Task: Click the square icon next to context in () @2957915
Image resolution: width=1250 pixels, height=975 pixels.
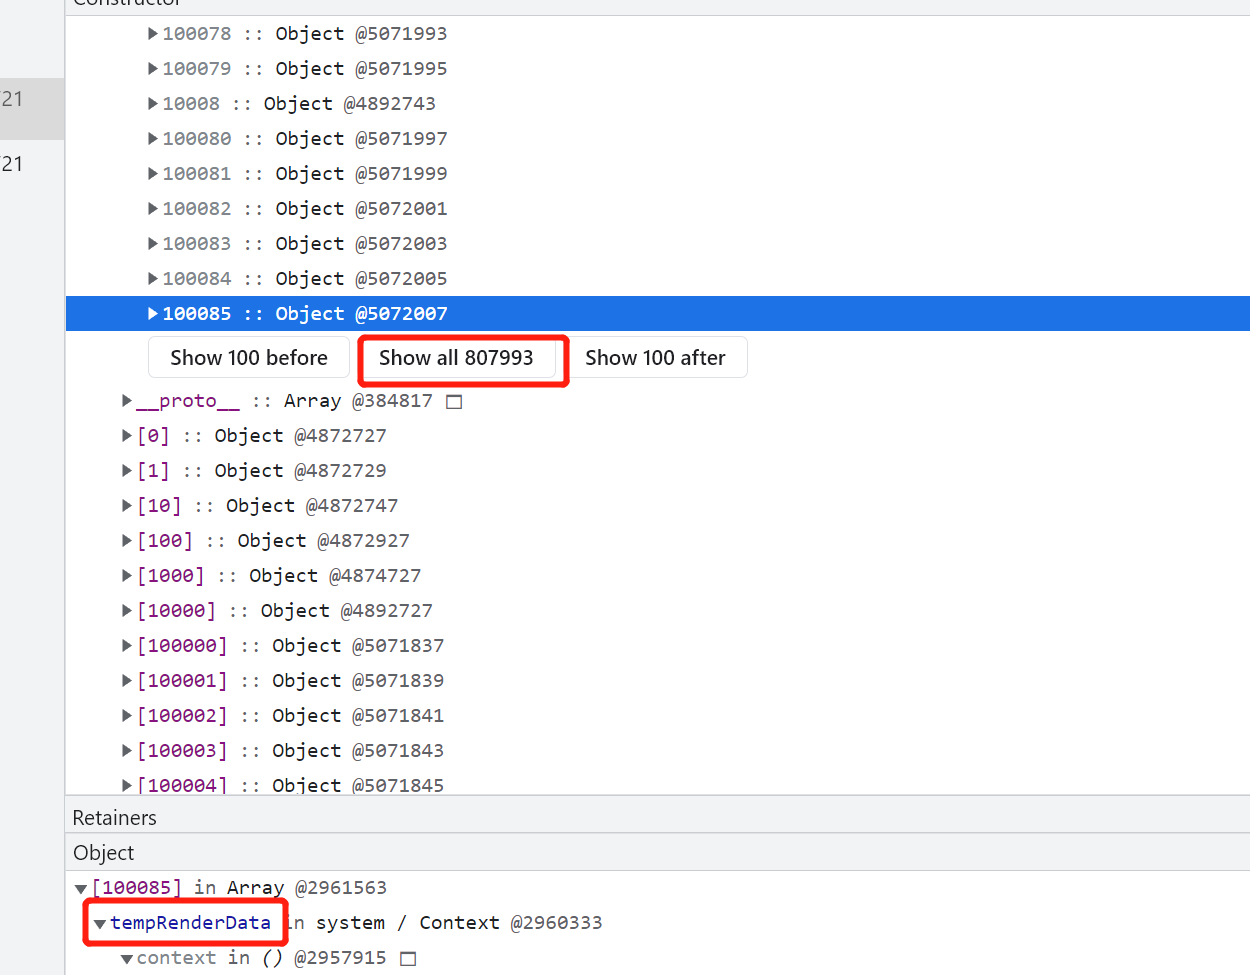Action: pyautogui.click(x=407, y=959)
